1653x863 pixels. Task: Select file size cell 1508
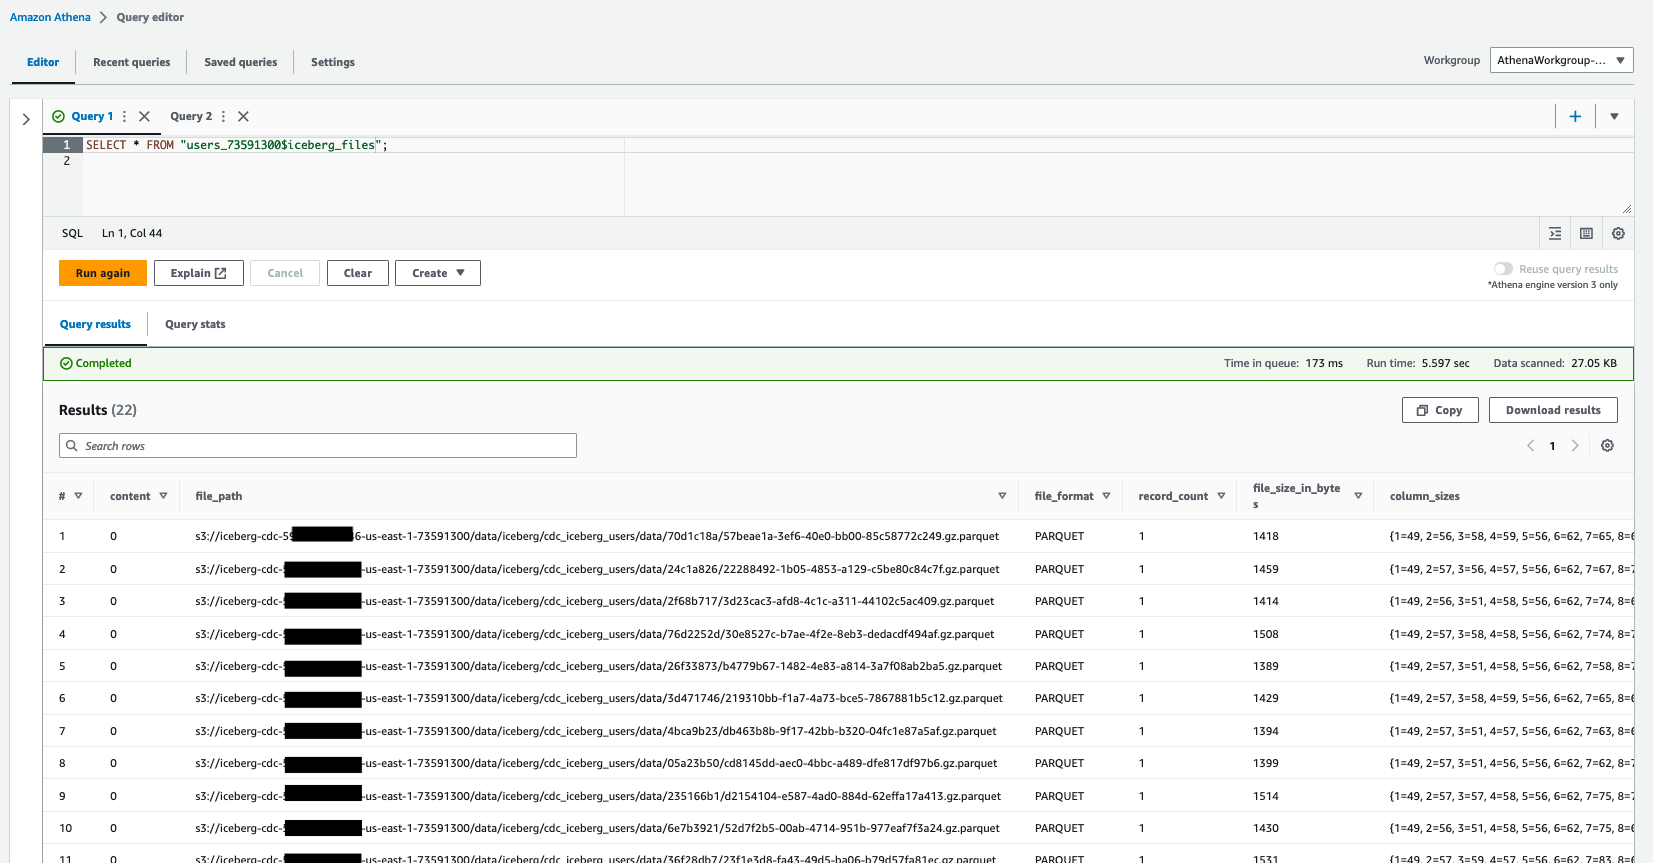[1266, 634]
